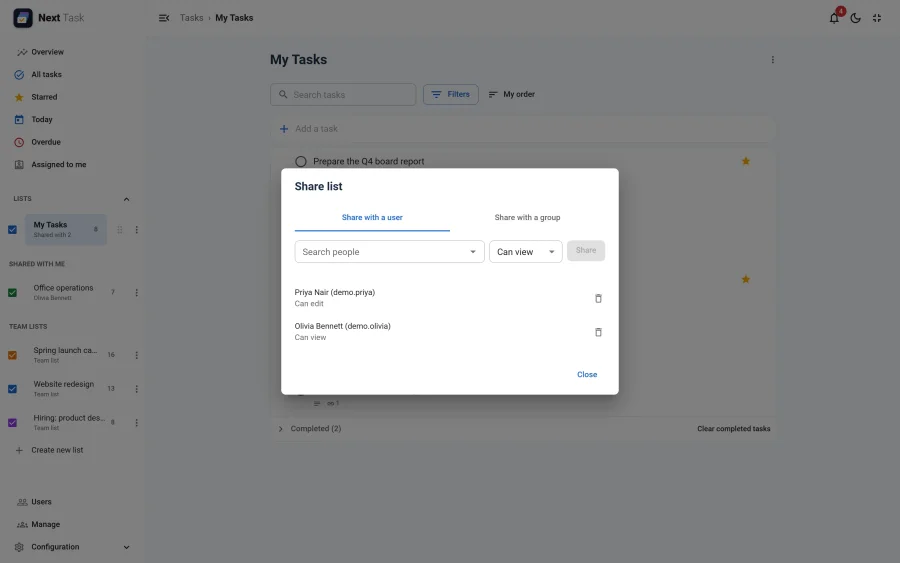Toggle the Website redesign list checkbox
Screen dimensions: 900x563
pyautogui.click(x=12, y=389)
